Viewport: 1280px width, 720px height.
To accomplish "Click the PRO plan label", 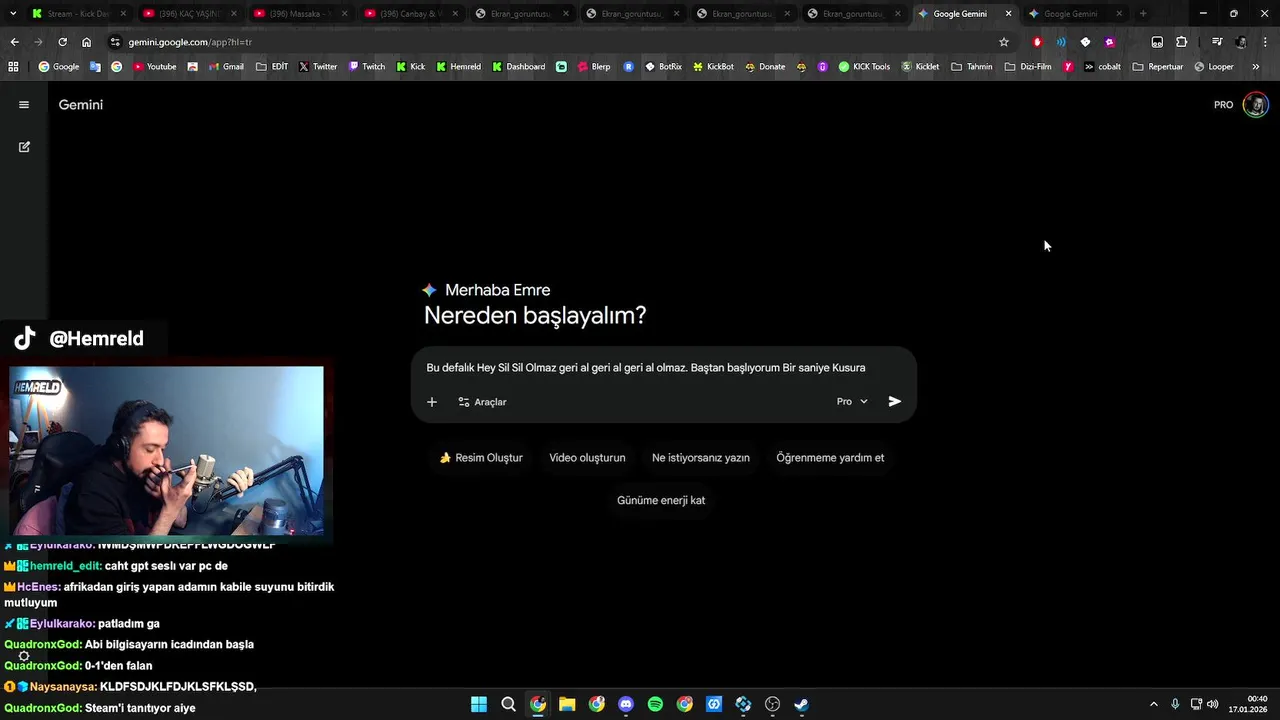I will click(1223, 105).
